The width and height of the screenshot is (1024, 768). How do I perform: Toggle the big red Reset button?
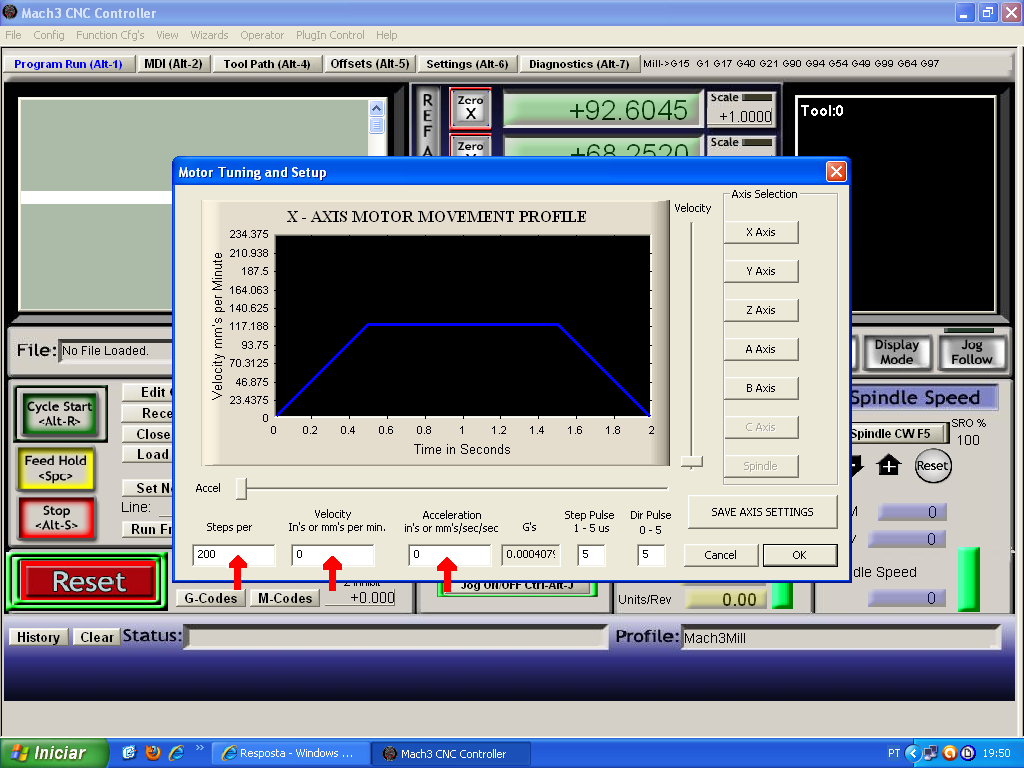point(88,581)
